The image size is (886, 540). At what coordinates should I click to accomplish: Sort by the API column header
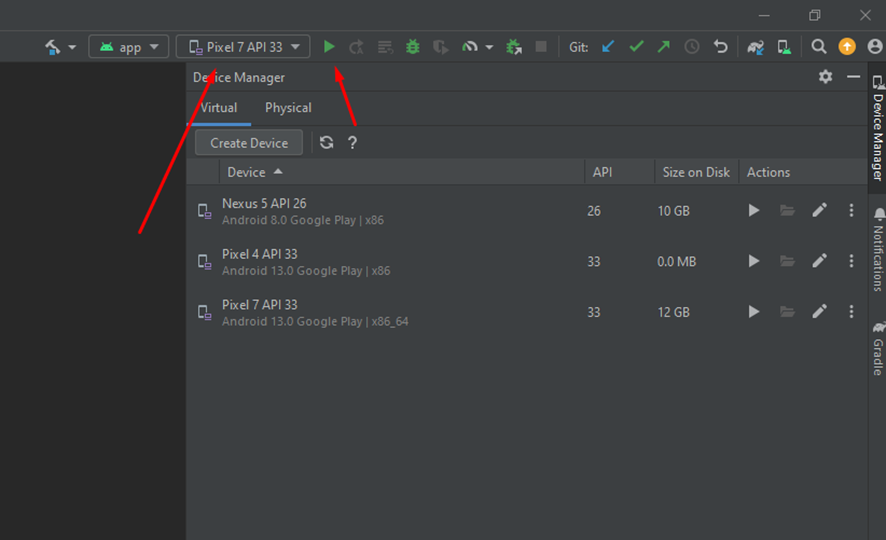pos(619,172)
